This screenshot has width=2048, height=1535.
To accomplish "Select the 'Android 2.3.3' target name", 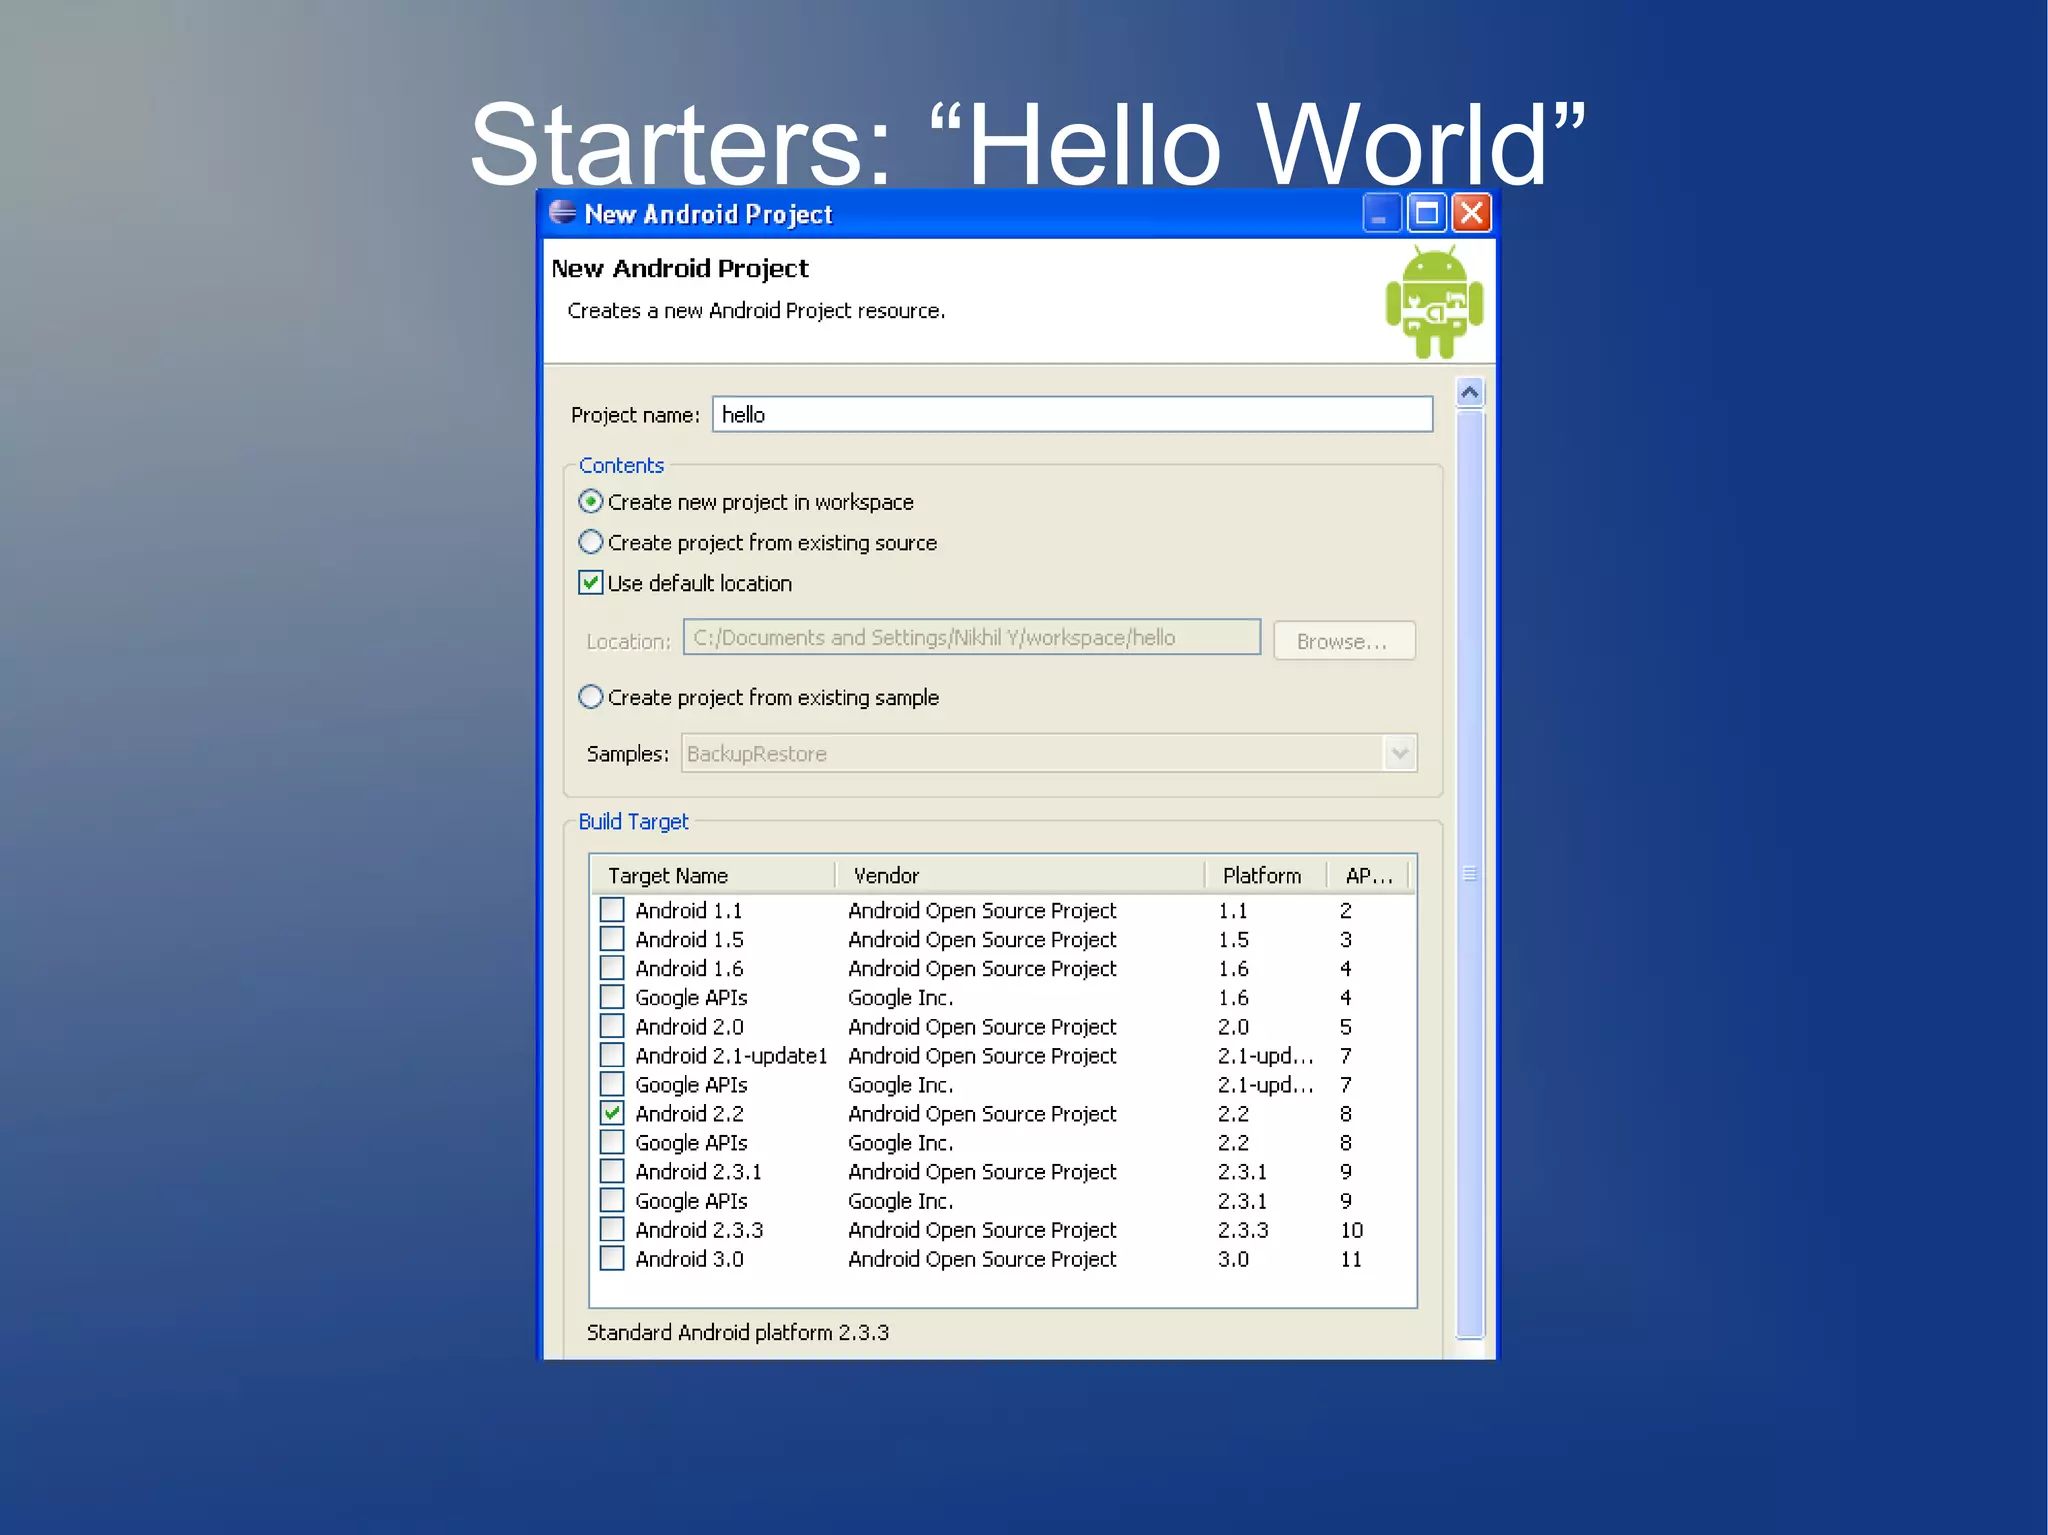I will (x=699, y=1230).
